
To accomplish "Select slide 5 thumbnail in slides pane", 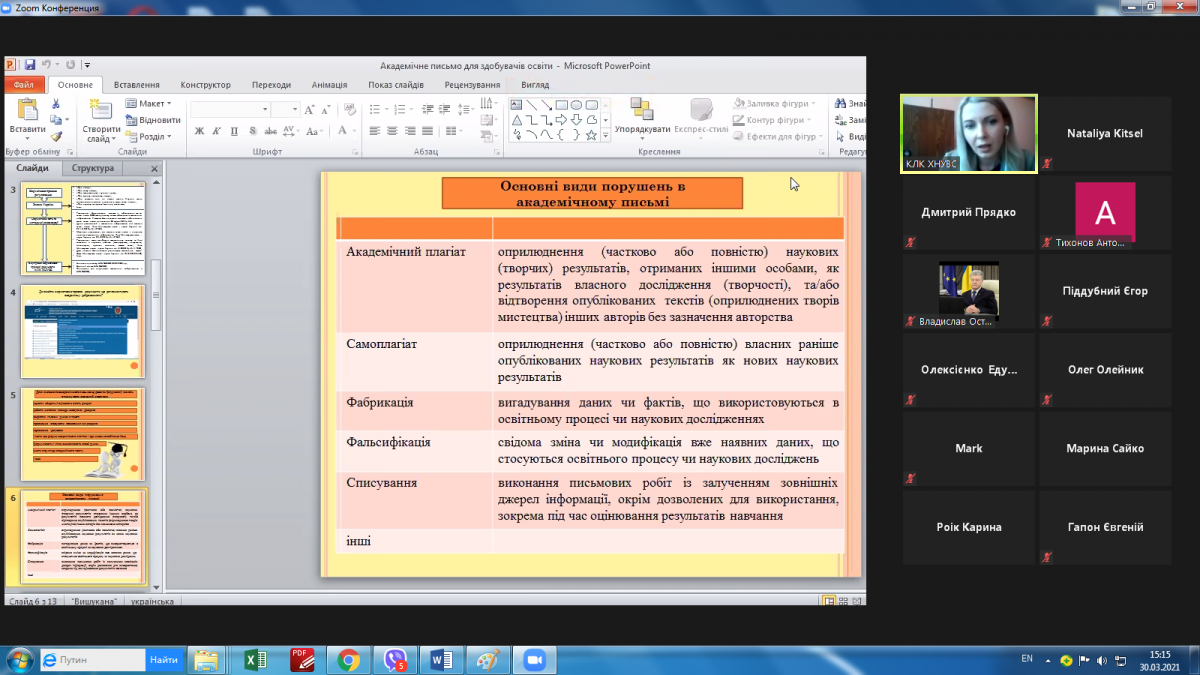I will 83,434.
